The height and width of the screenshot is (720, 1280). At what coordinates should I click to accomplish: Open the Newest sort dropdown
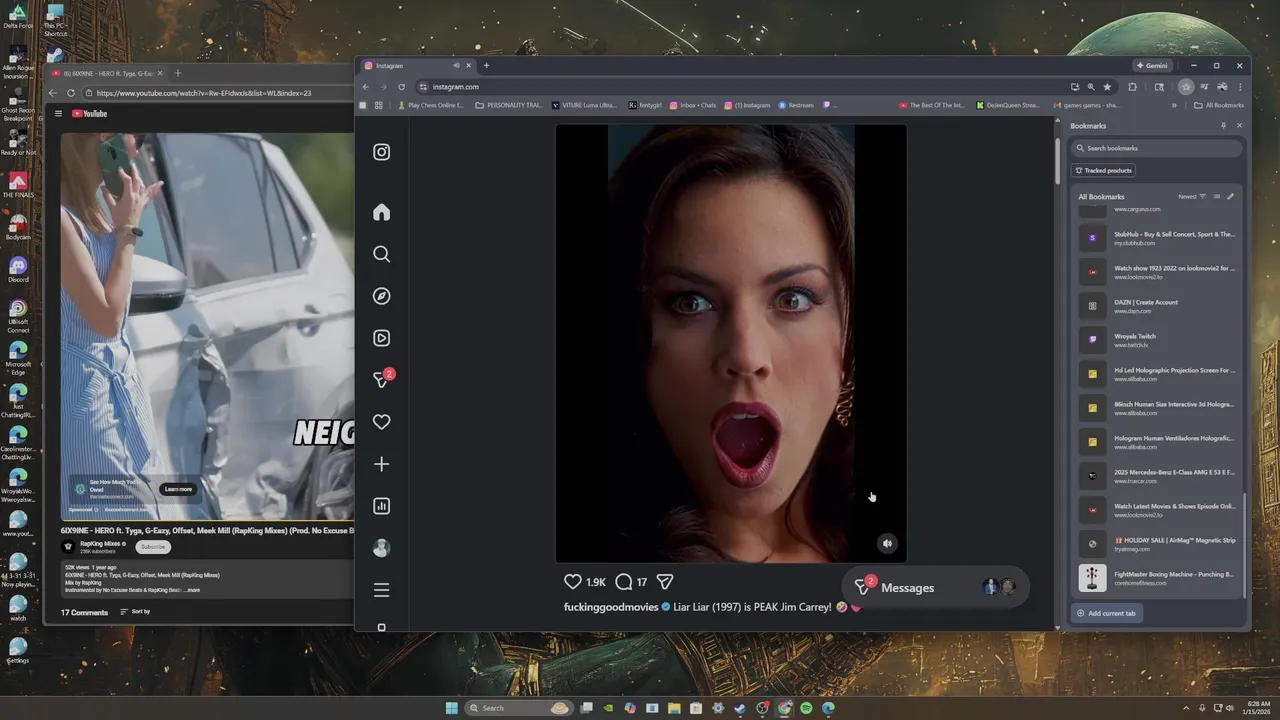pyautogui.click(x=1191, y=197)
